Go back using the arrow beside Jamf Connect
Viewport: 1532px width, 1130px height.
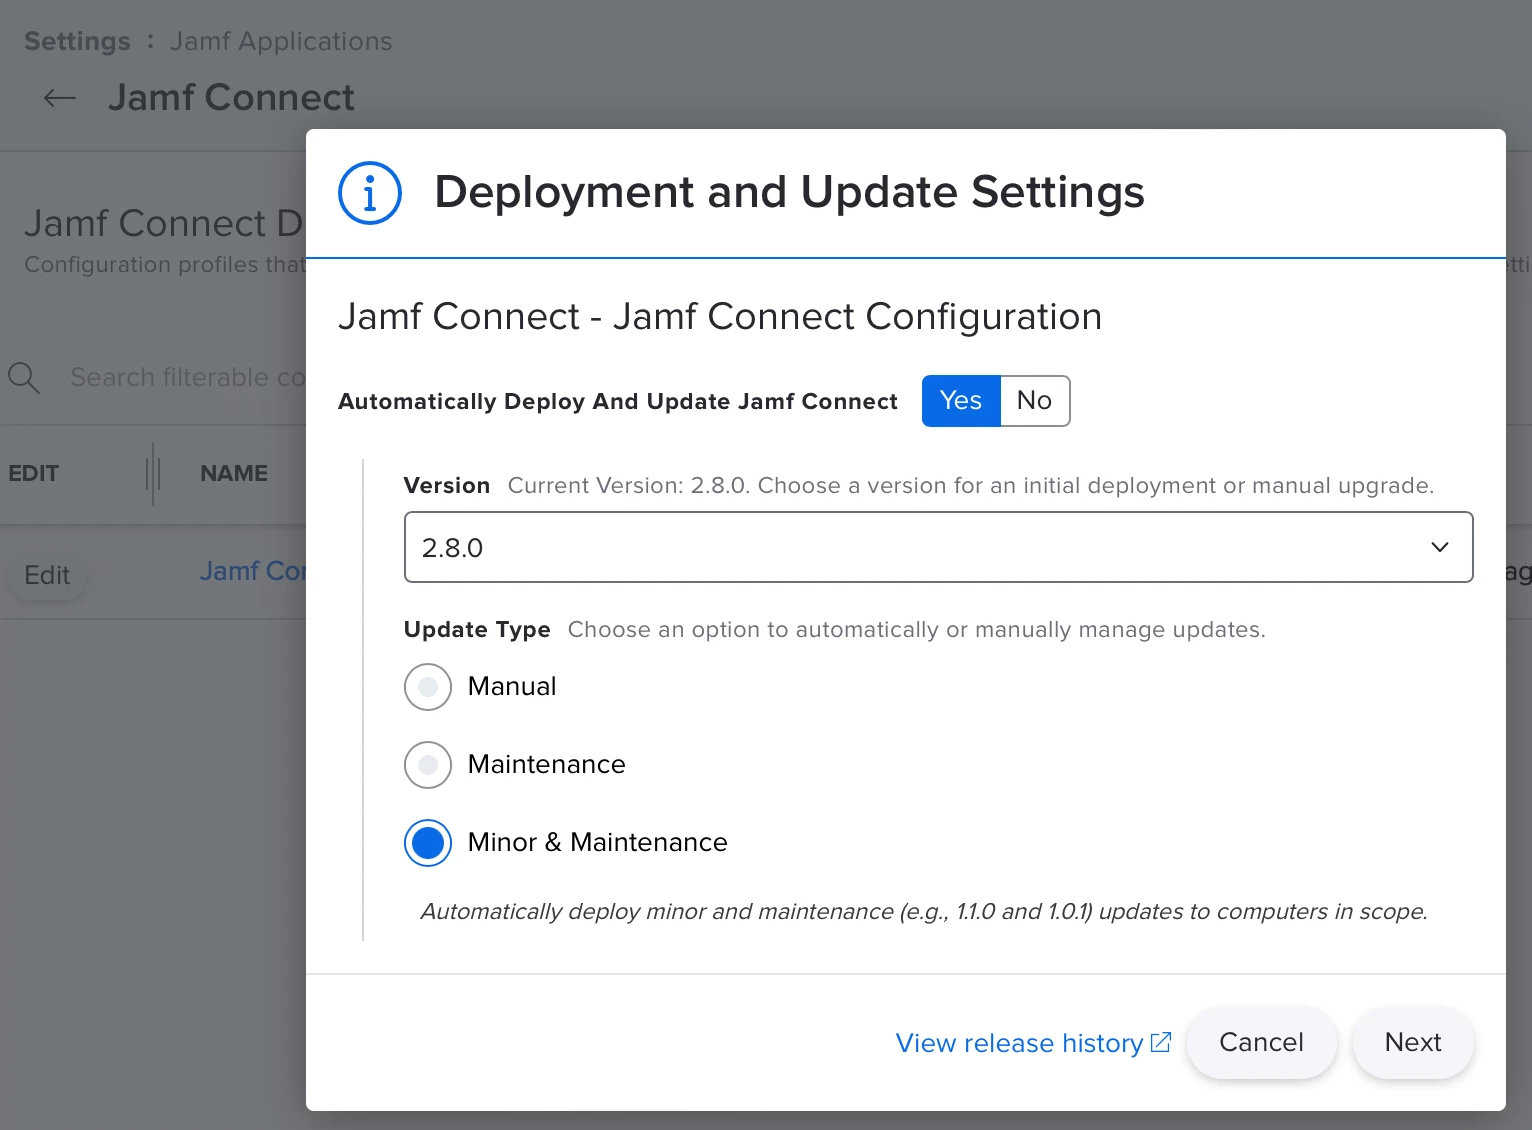coord(60,98)
